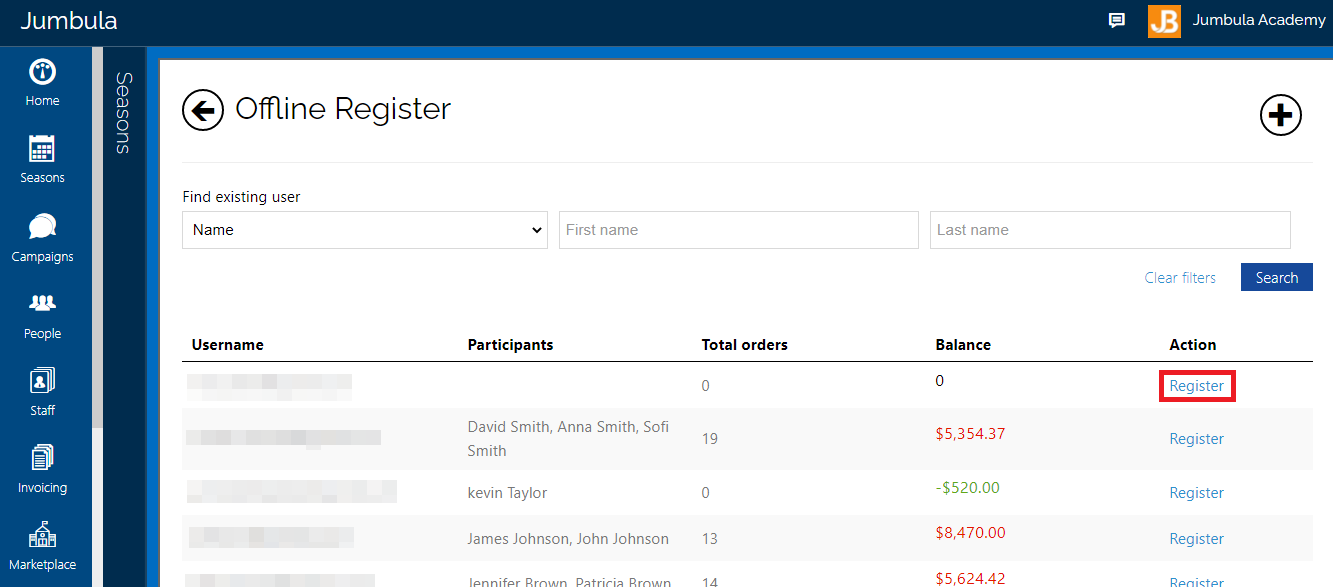Click participants David Smith, Anna Smith, Sofi Smith
The image size is (1333, 587).
(568, 439)
